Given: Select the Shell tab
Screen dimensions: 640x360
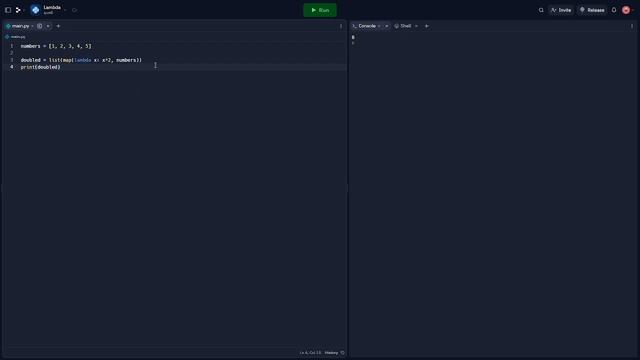Looking at the screenshot, I should [x=403, y=26].
